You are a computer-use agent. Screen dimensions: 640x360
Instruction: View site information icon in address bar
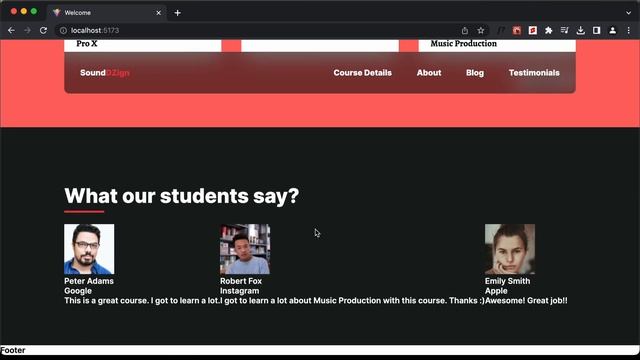coord(63,31)
